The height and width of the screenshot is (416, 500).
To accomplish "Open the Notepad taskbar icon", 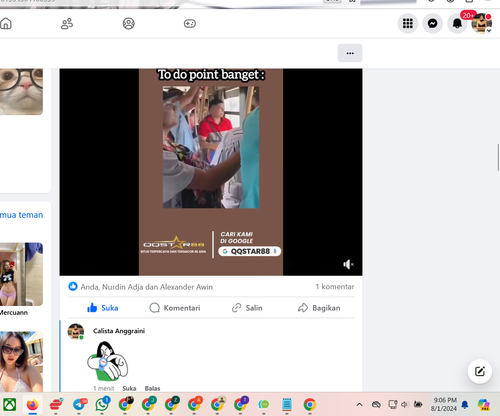I will pyautogui.click(x=287, y=405).
